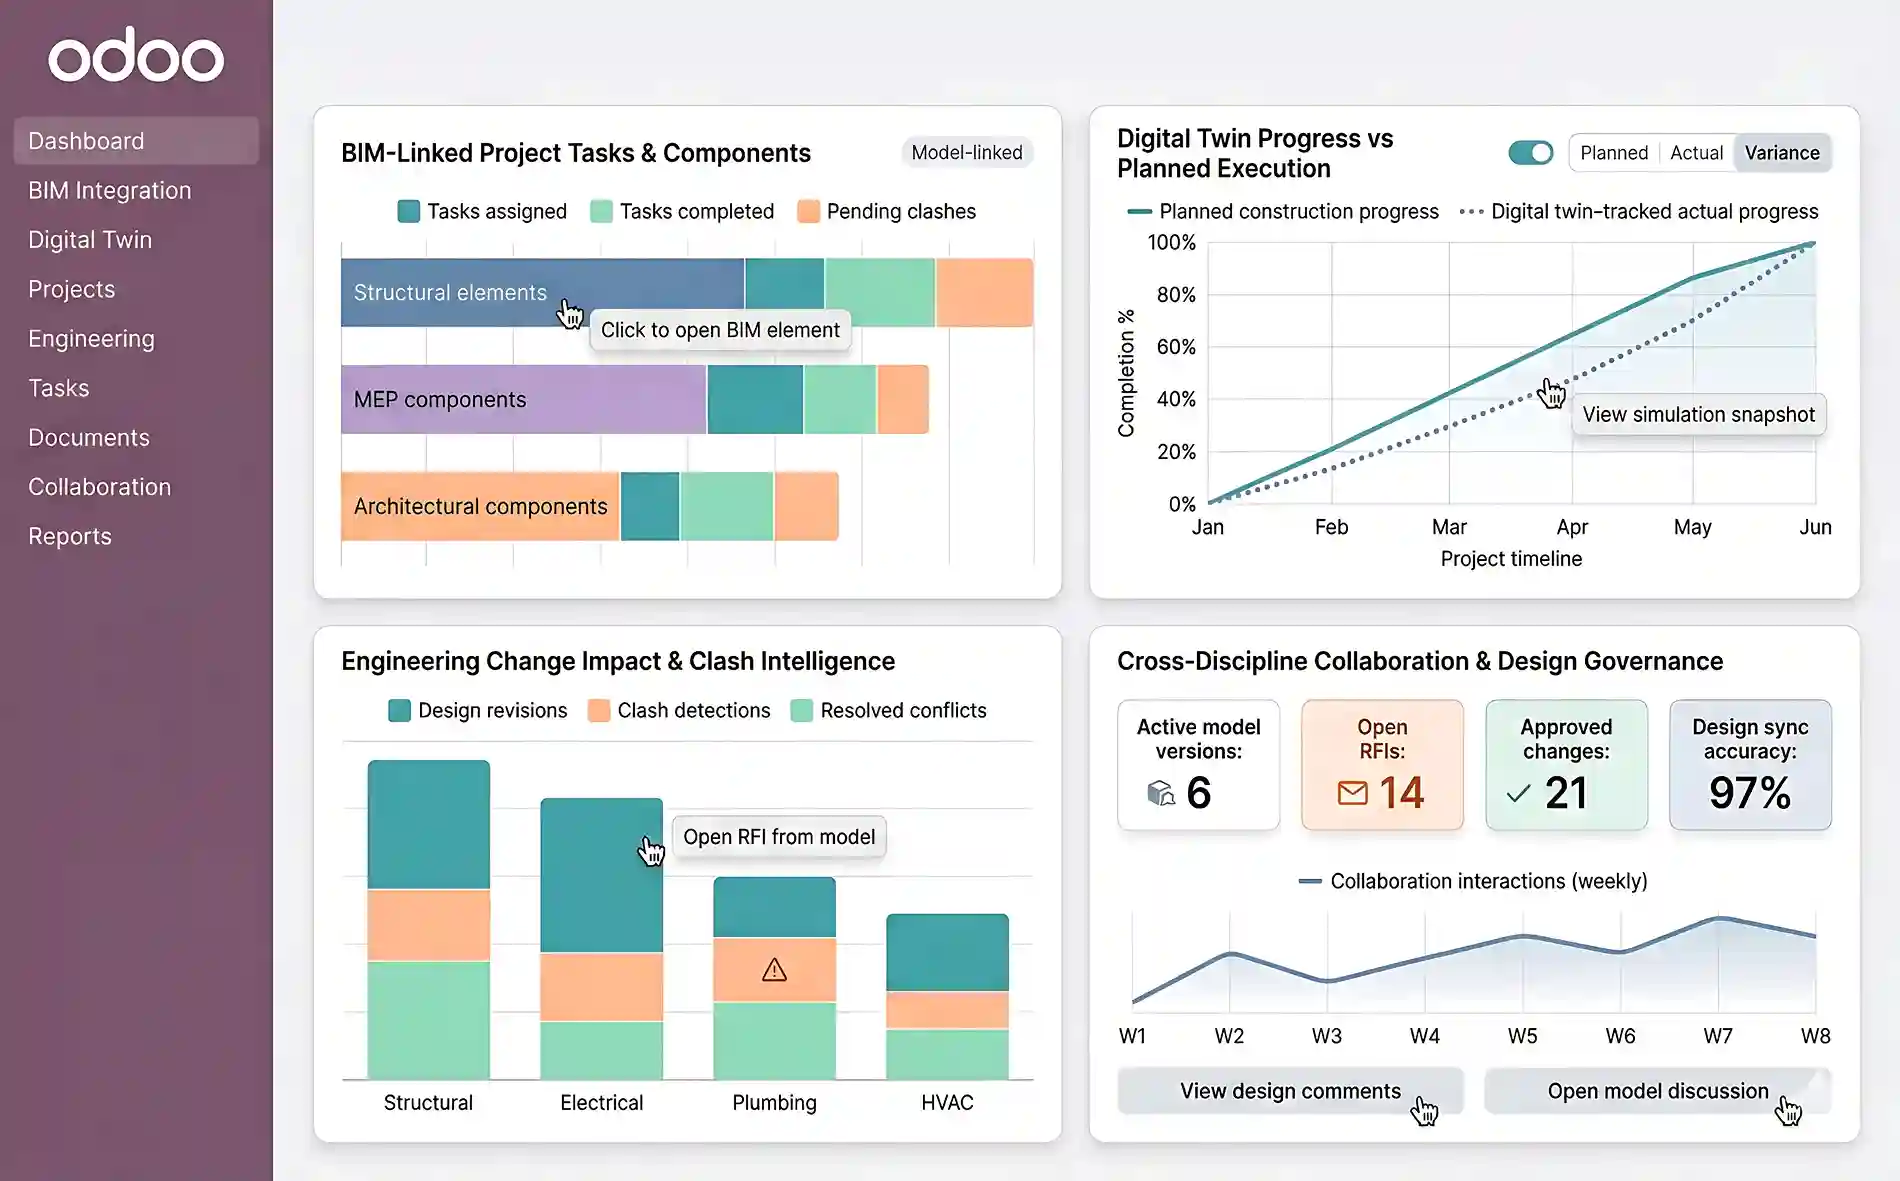Click the Tasks assigned legend swatch
Viewport: 1900px width, 1181px height.
coord(408,211)
